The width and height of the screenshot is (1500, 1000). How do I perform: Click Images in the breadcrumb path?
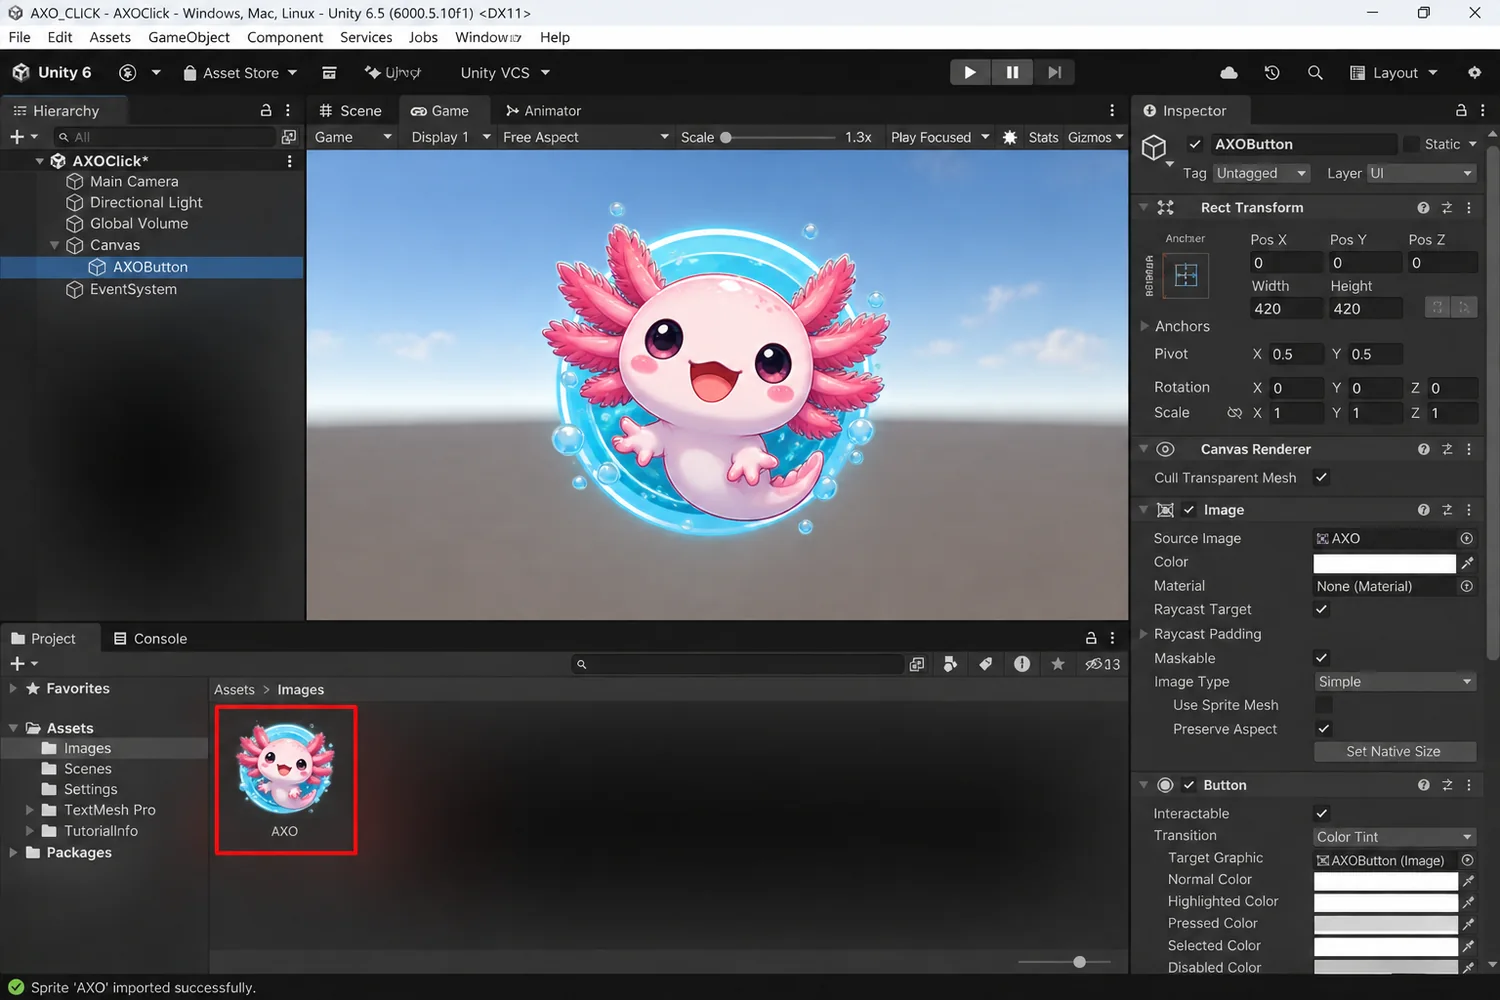pos(301,690)
